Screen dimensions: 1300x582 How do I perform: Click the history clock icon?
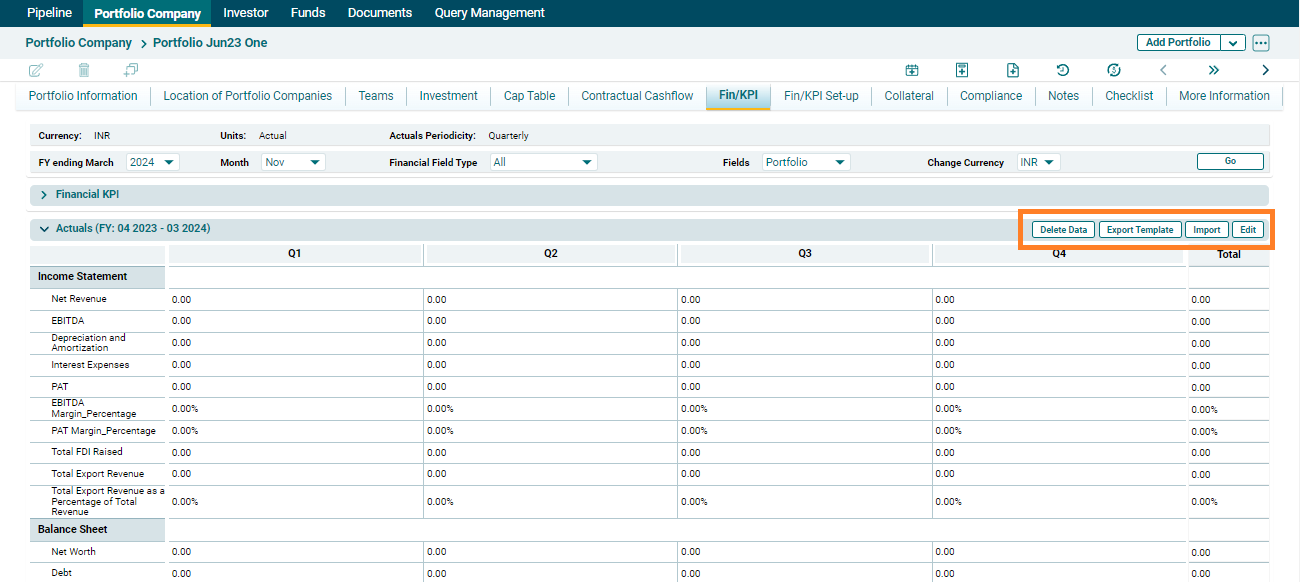click(1063, 70)
